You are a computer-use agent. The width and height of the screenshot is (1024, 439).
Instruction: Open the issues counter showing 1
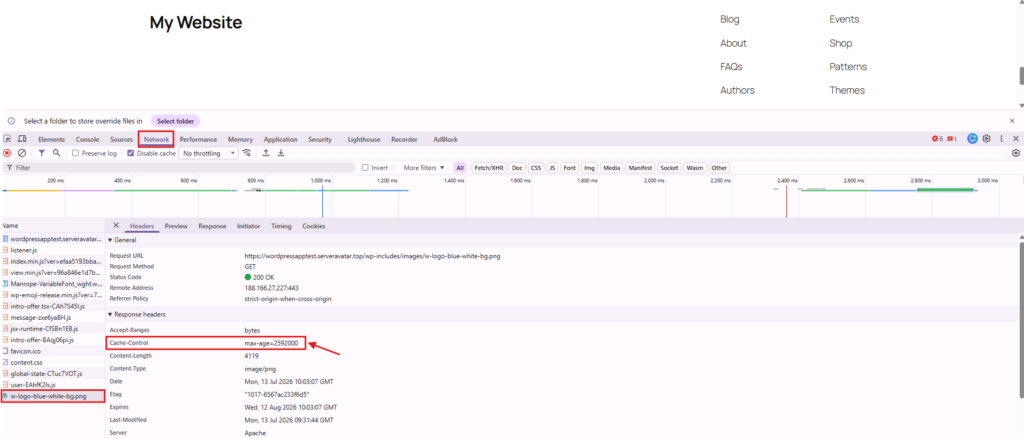point(952,139)
